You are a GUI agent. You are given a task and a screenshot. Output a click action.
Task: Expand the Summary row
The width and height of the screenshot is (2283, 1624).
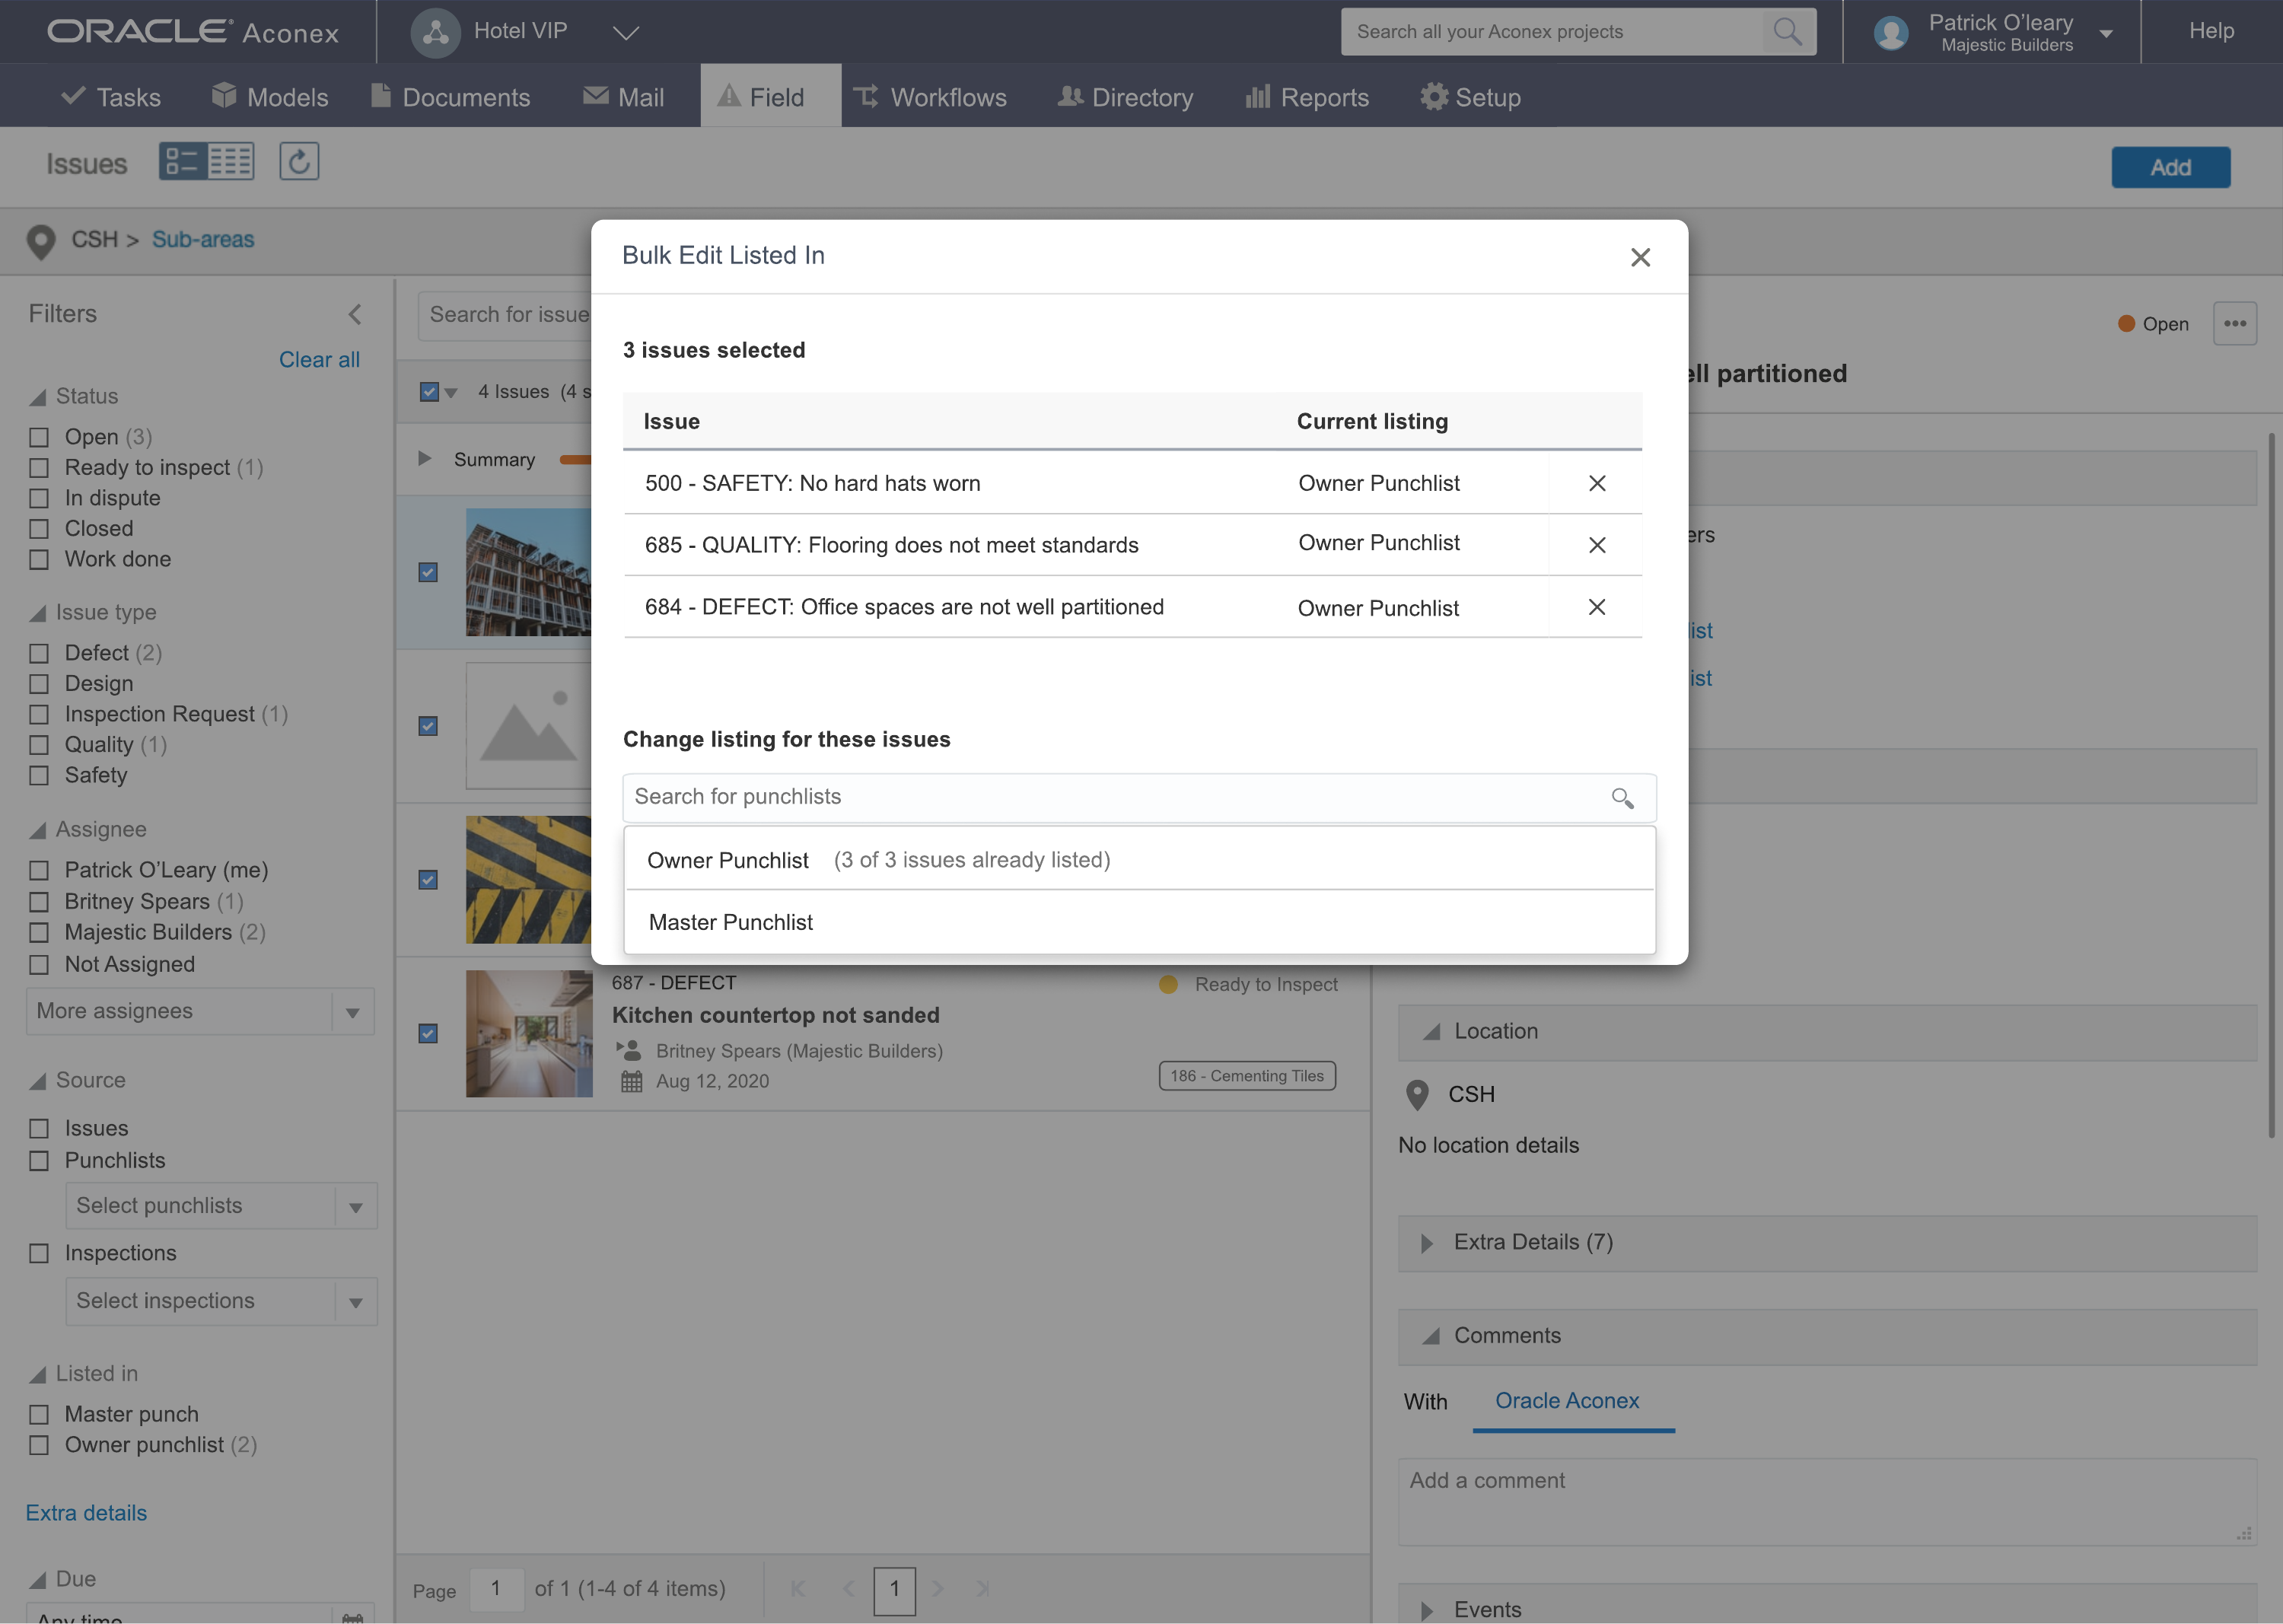[424, 458]
